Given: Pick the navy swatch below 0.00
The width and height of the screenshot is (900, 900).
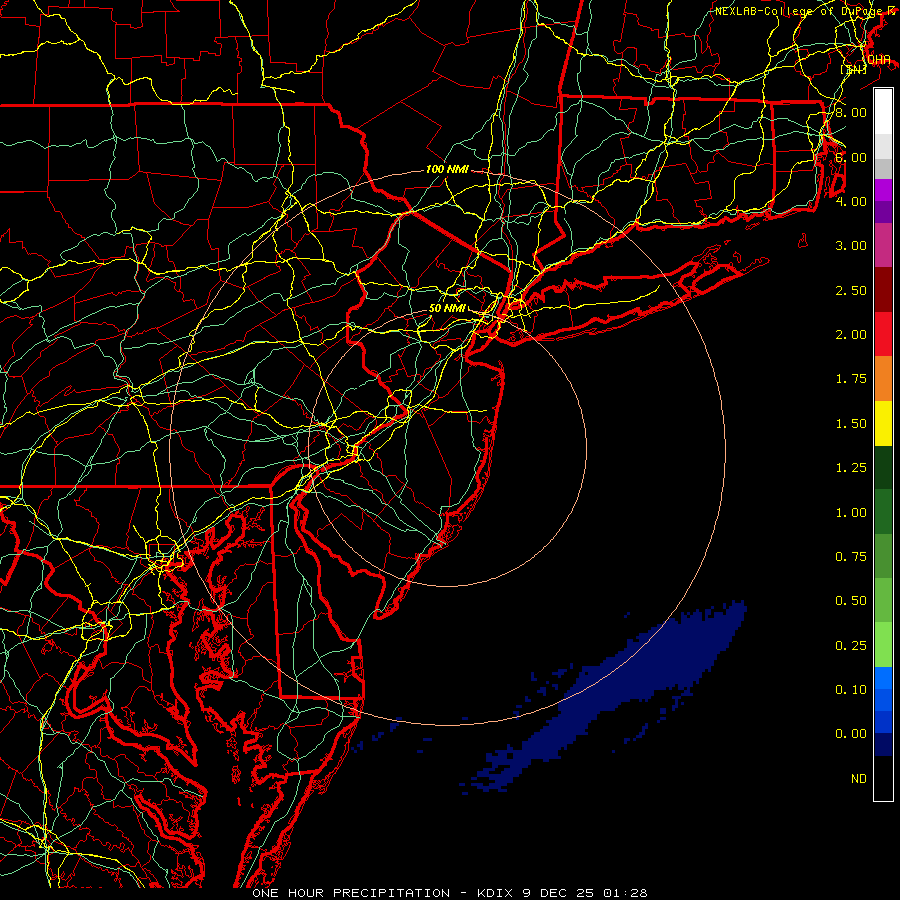Looking at the screenshot, I should (883, 744).
